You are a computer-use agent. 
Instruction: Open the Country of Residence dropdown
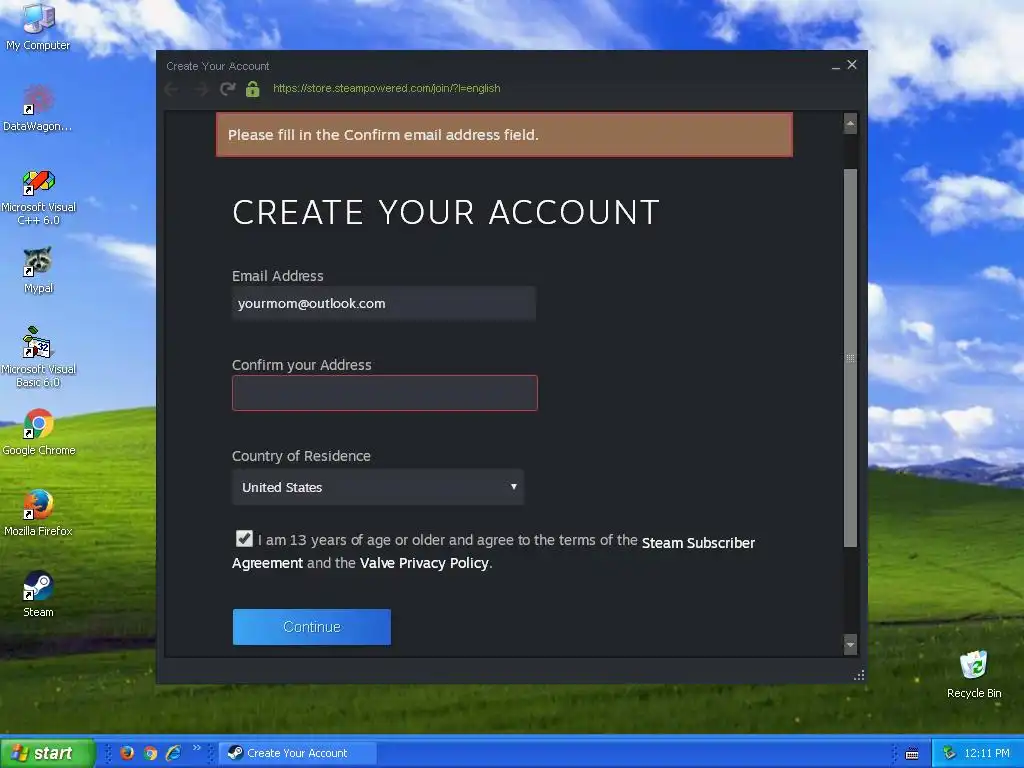point(378,487)
